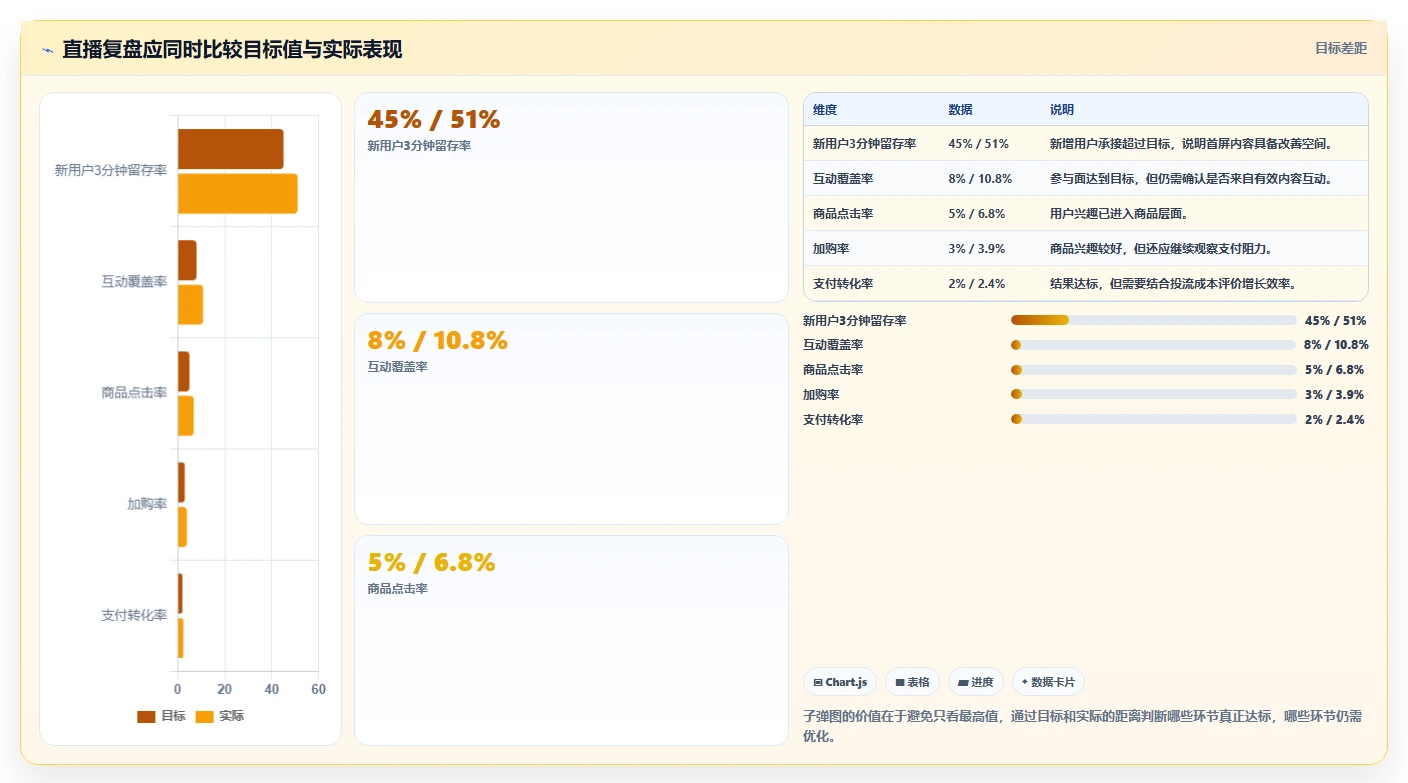Click the table value 3% / 3.9%
Image resolution: width=1408 pixels, height=783 pixels.
(976, 249)
